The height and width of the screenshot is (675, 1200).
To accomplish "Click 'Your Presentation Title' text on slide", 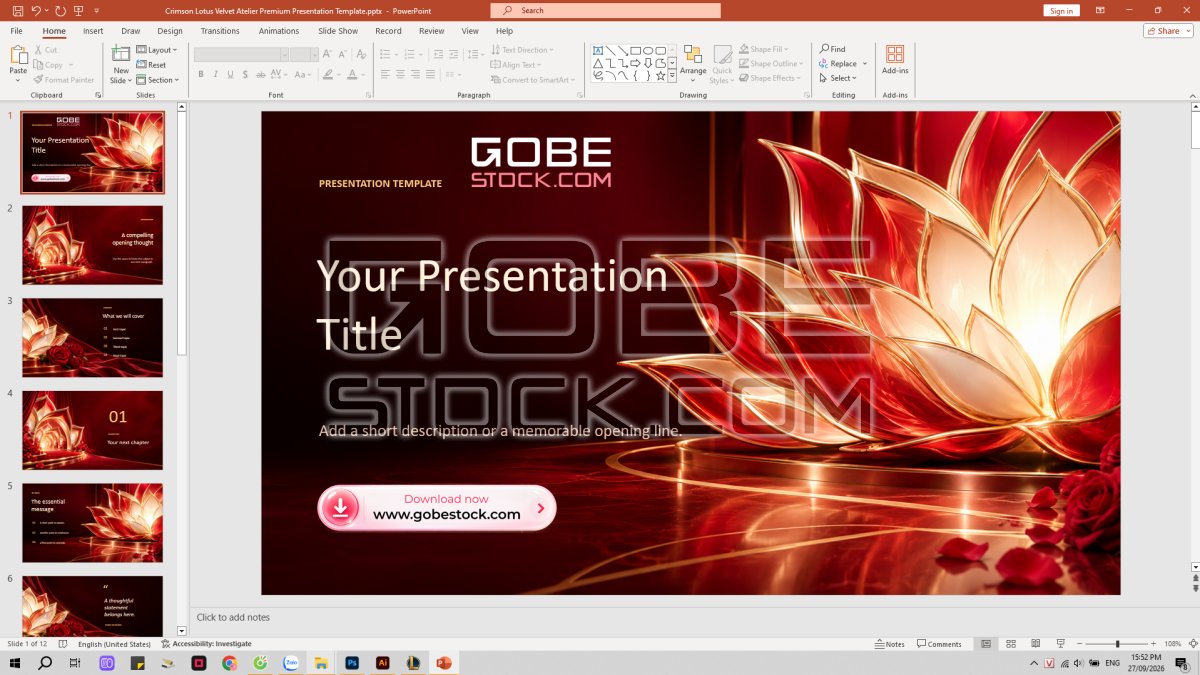I will click(x=492, y=305).
